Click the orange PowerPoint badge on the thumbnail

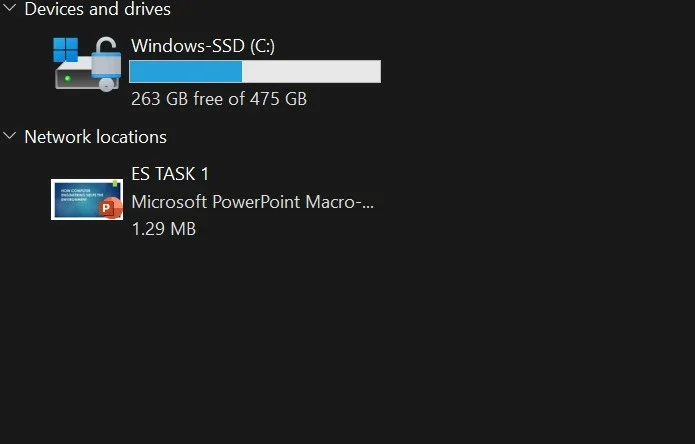point(110,208)
